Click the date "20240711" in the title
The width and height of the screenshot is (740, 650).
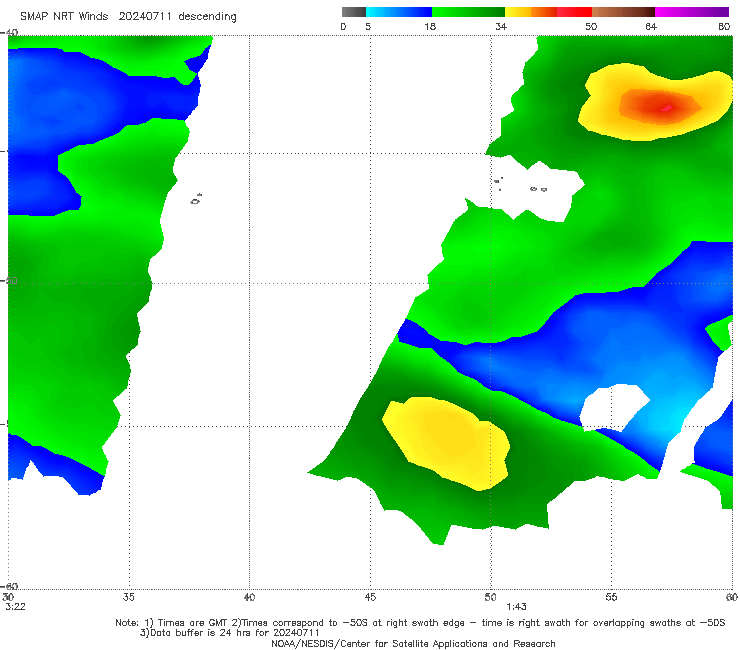[x=144, y=16]
